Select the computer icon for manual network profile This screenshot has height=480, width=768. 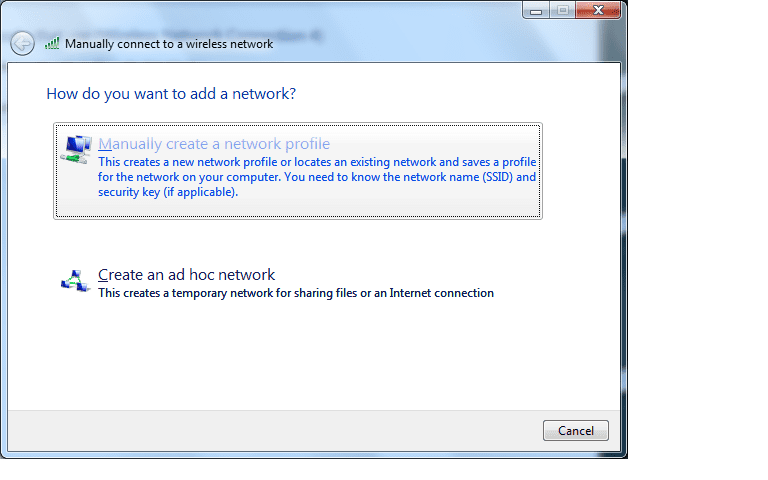click(76, 149)
